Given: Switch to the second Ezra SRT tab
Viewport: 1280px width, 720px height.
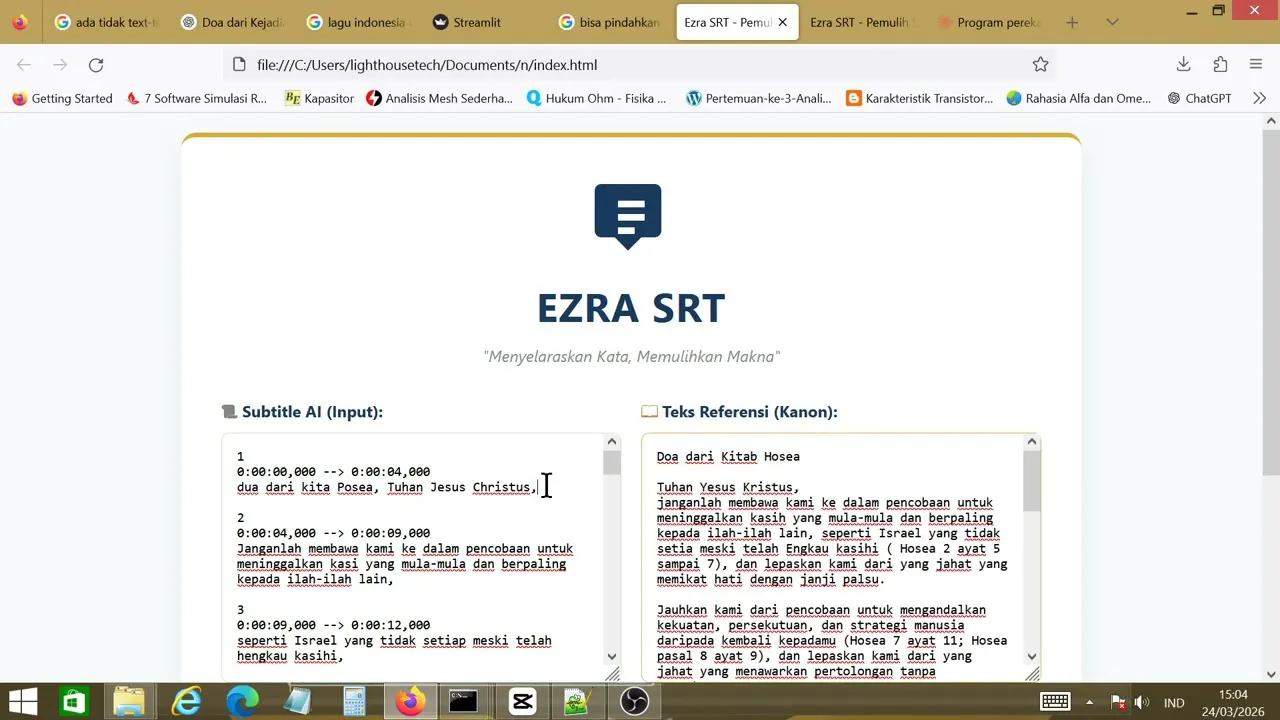Looking at the screenshot, I should [x=863, y=22].
